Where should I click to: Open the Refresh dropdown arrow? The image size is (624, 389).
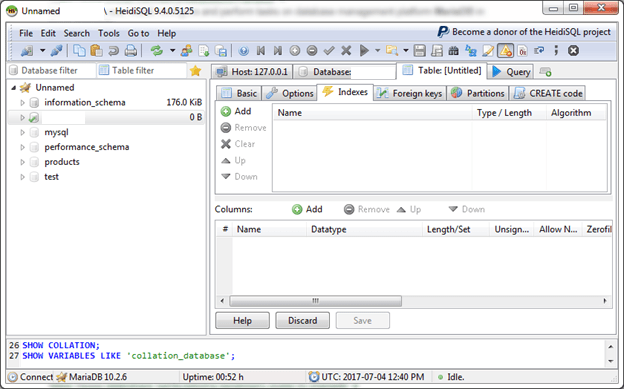172,51
